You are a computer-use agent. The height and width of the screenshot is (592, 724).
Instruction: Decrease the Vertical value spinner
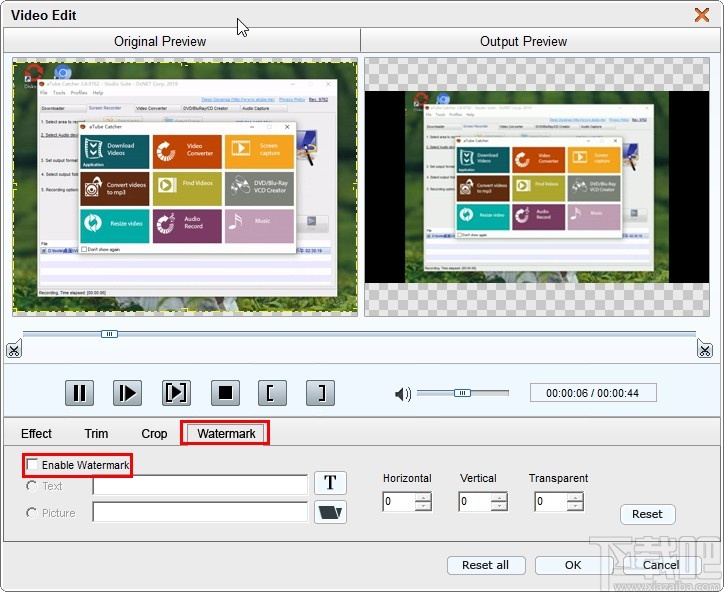point(499,506)
